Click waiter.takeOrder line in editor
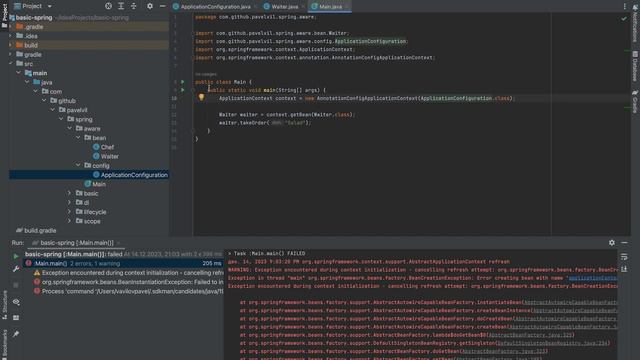Screen dimensions: 640x360 [x=265, y=122]
